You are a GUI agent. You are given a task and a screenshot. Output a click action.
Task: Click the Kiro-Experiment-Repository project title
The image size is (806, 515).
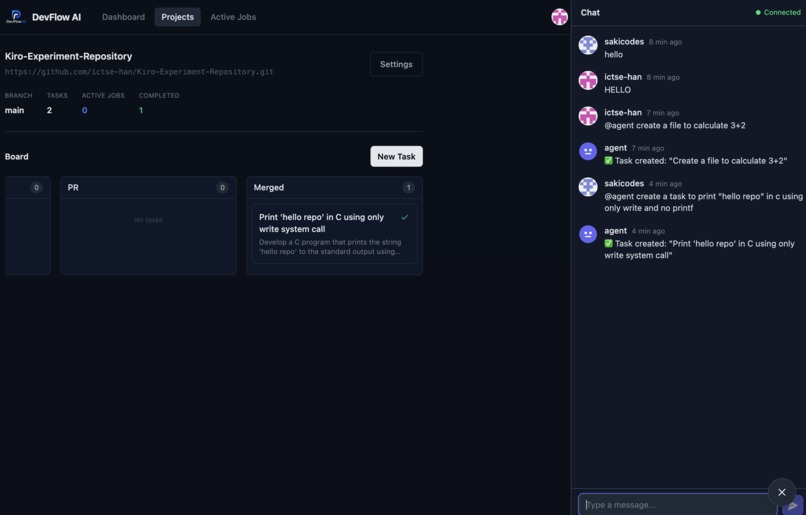(68, 56)
